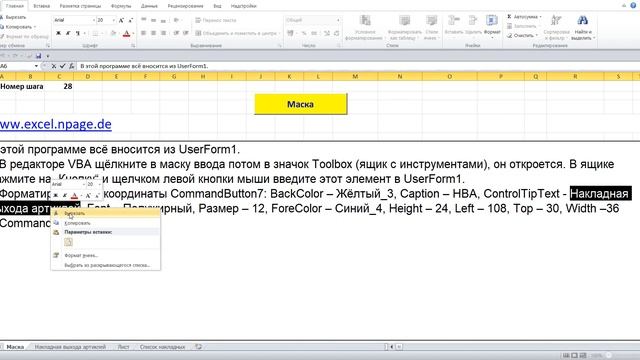Click the ribbon fill color bucket icon
This screenshot has width=640, height=360.
tap(113, 33)
